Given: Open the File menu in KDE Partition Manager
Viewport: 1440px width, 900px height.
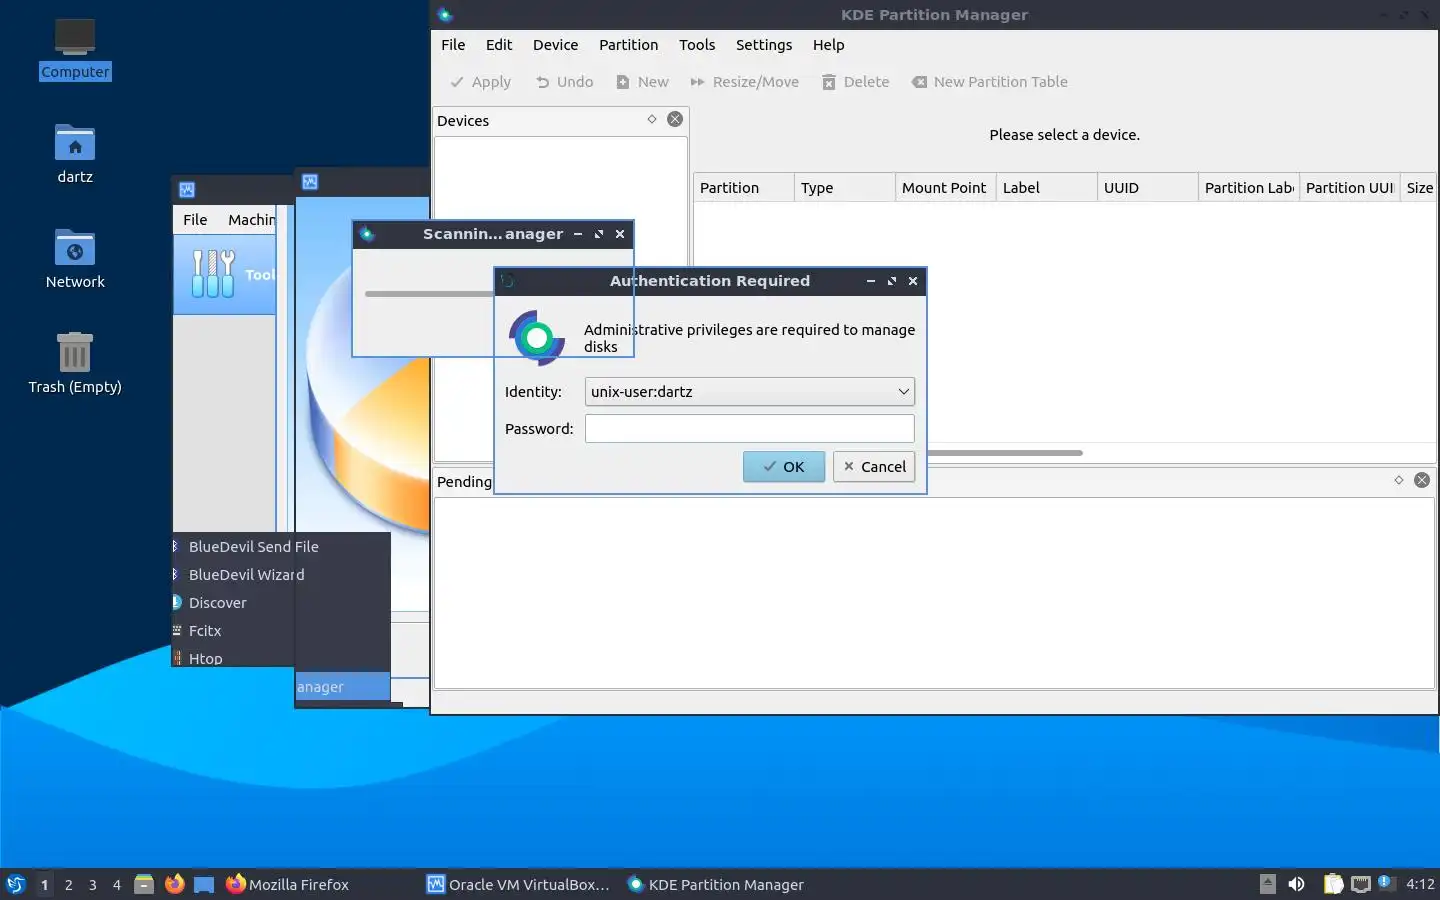Looking at the screenshot, I should tap(453, 45).
